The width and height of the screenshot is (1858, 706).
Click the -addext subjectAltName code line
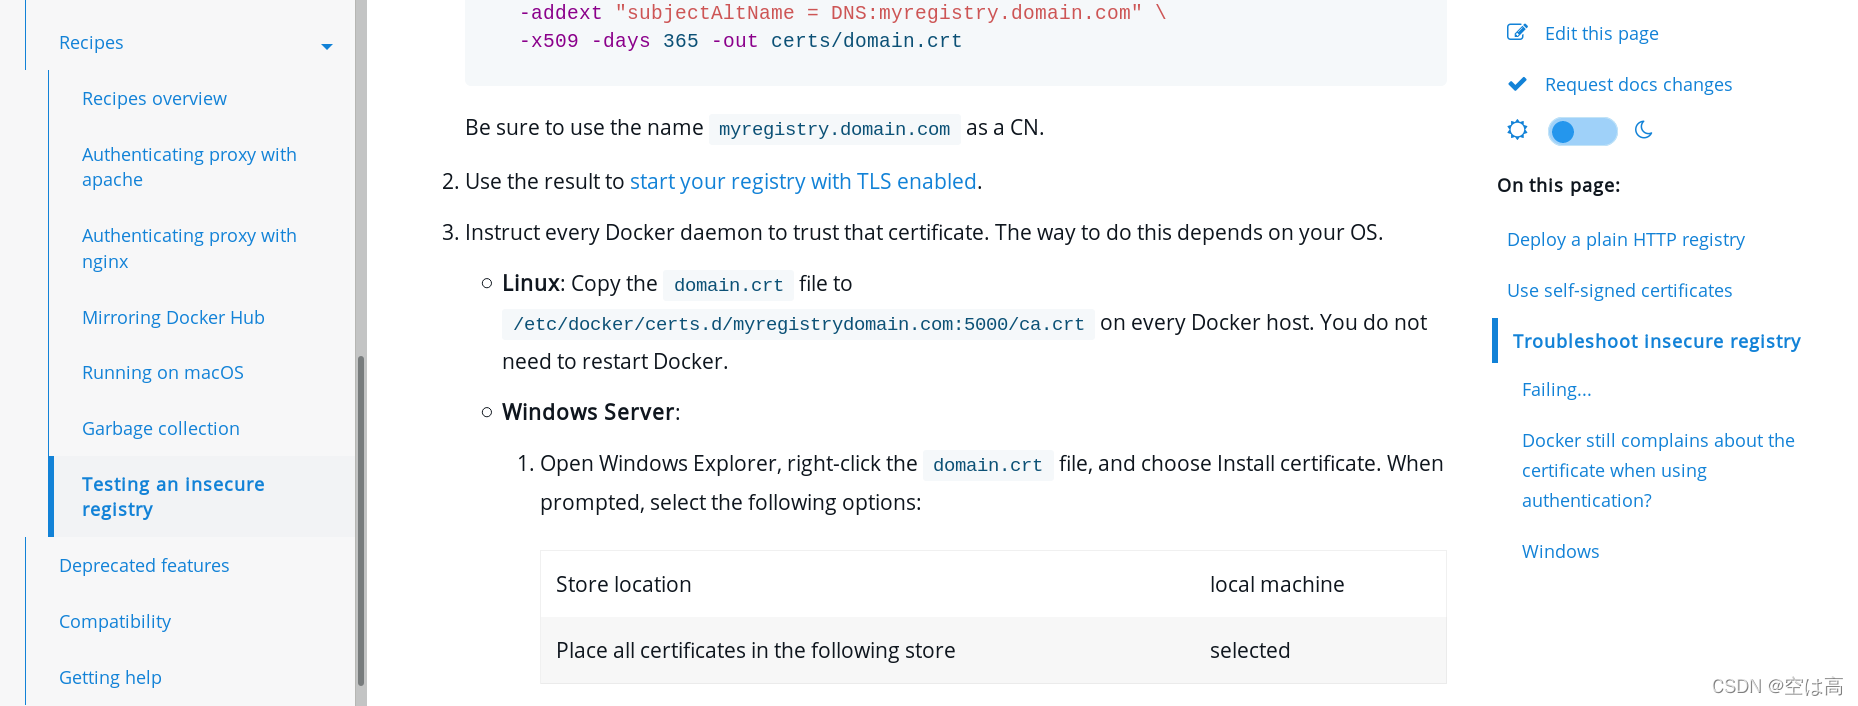[x=842, y=13]
